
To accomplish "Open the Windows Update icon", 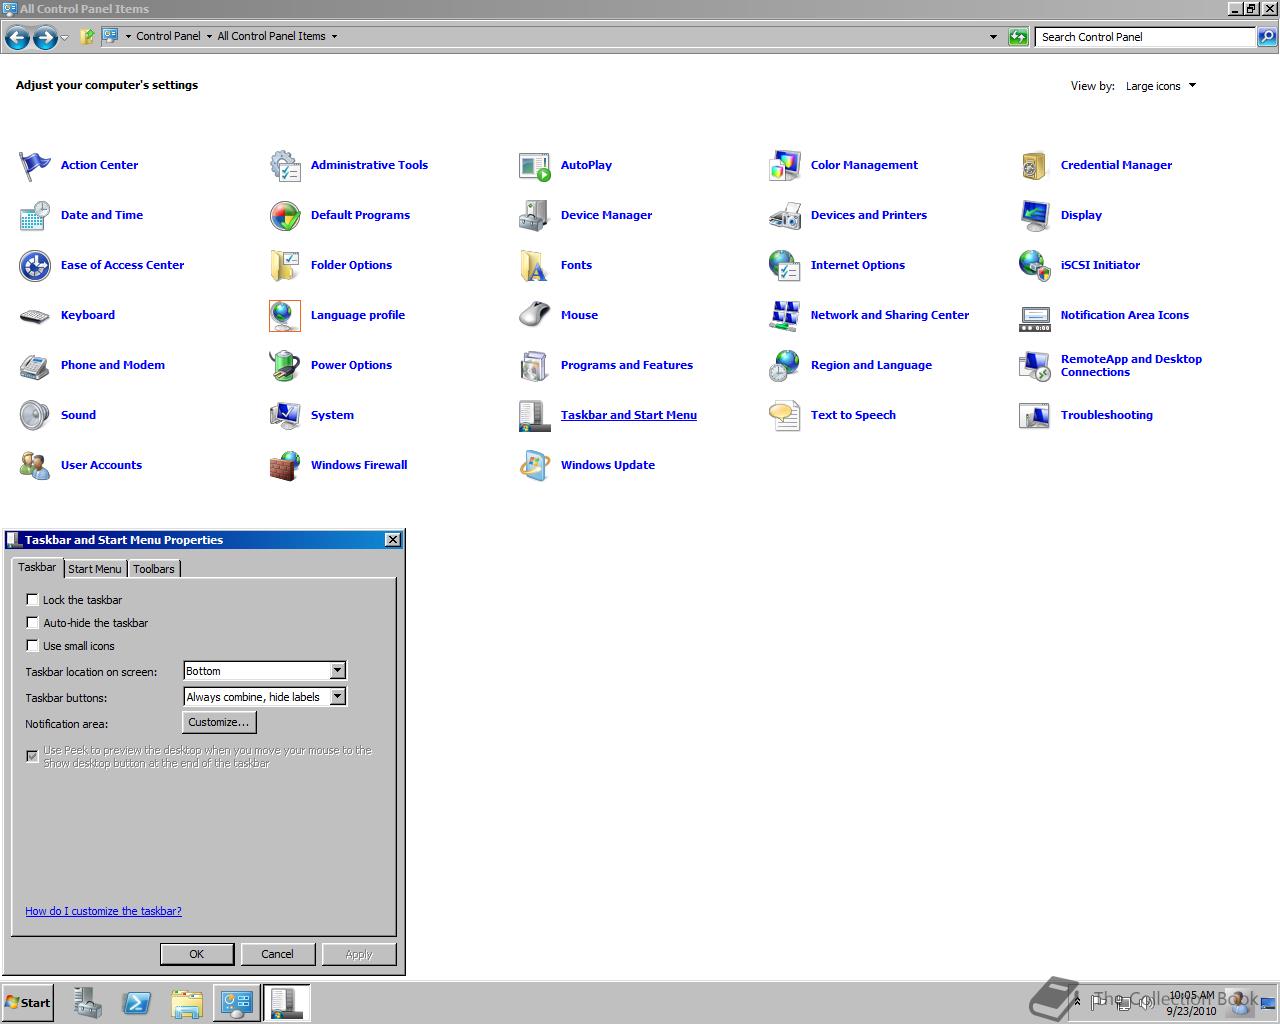I will (535, 465).
